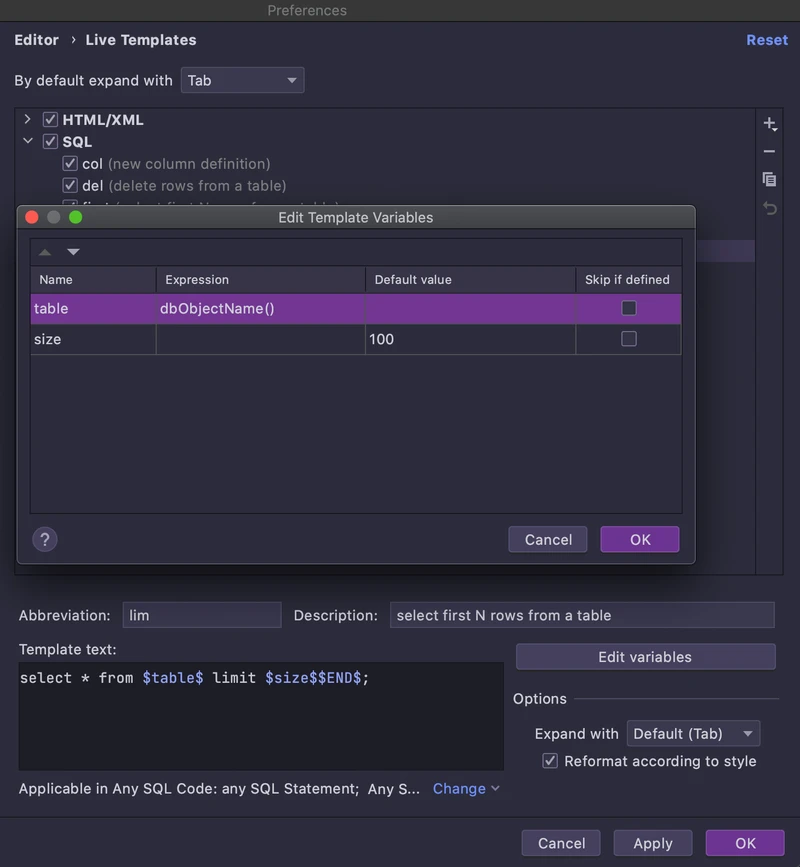Open the 'Expand with Default (Tab)' dropdown

coord(693,733)
